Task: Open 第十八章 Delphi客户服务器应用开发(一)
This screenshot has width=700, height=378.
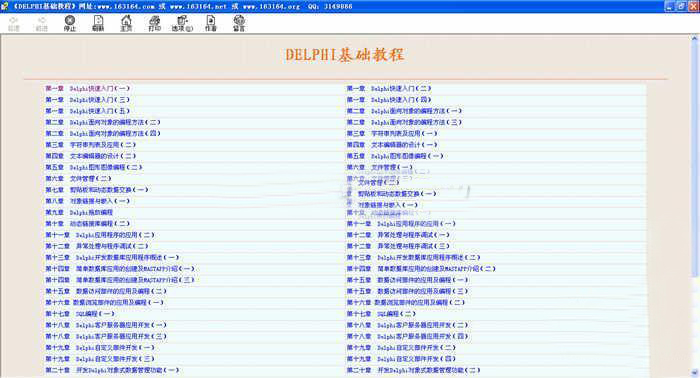Action: point(106,325)
